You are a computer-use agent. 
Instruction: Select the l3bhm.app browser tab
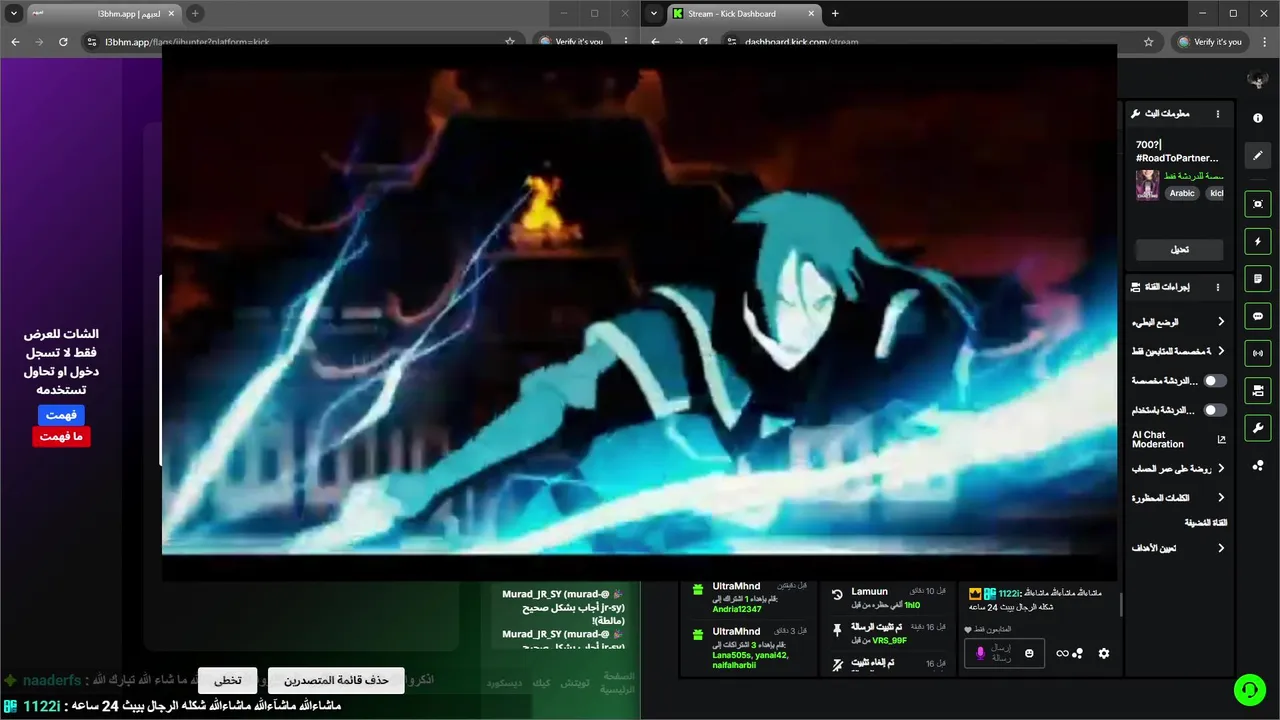[x=103, y=14]
